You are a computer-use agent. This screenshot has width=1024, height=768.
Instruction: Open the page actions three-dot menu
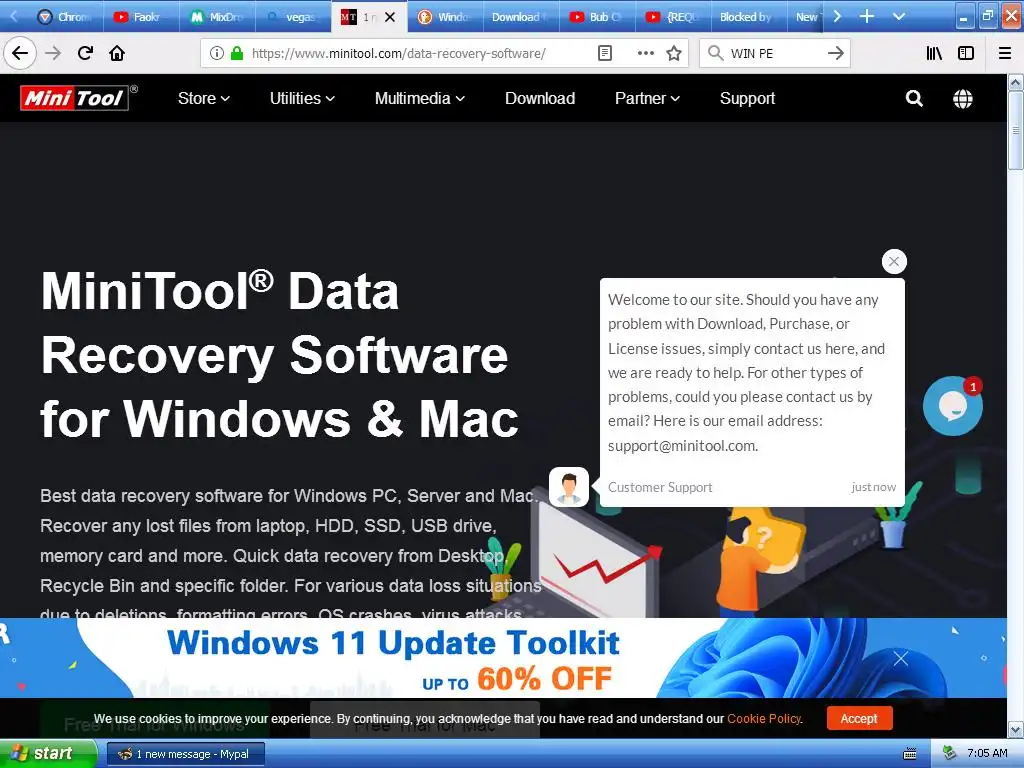click(x=645, y=53)
